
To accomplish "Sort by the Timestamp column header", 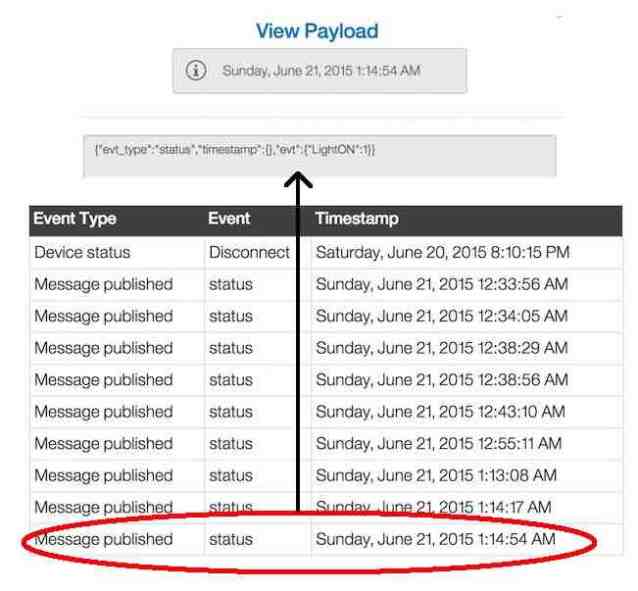I will (357, 219).
